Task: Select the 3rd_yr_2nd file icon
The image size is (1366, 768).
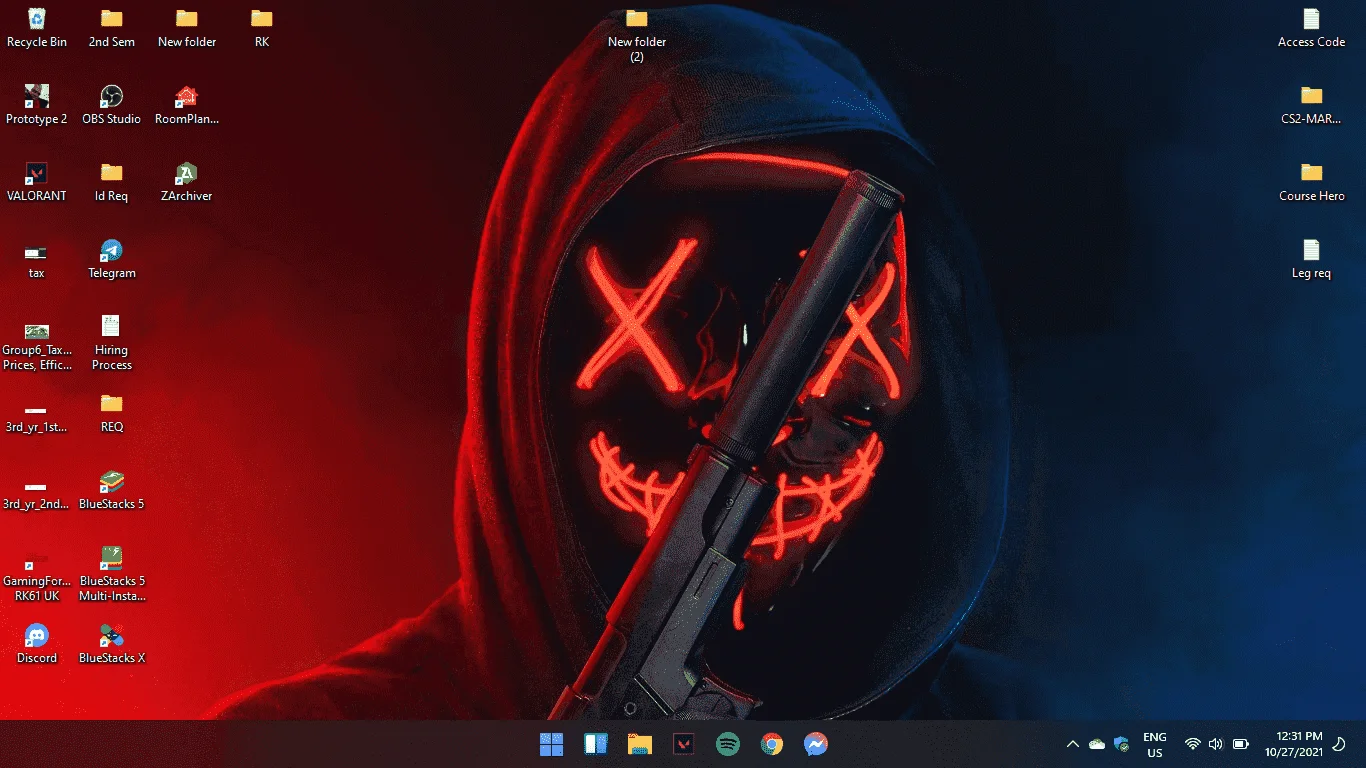Action: (37, 495)
